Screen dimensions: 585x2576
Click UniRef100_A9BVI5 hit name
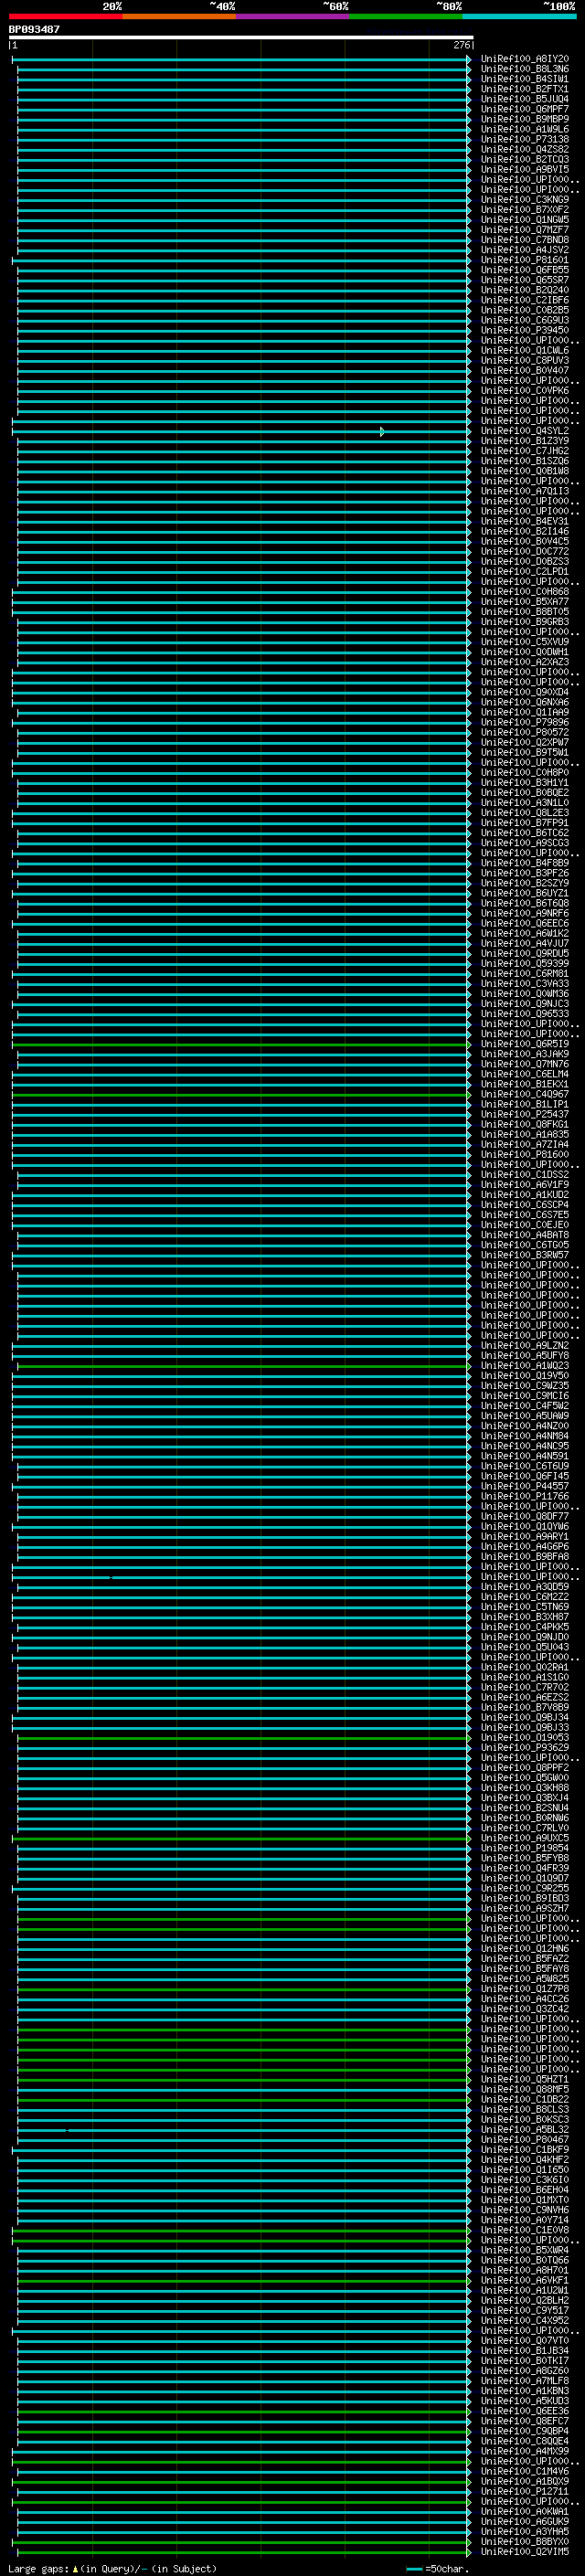pyautogui.click(x=525, y=169)
